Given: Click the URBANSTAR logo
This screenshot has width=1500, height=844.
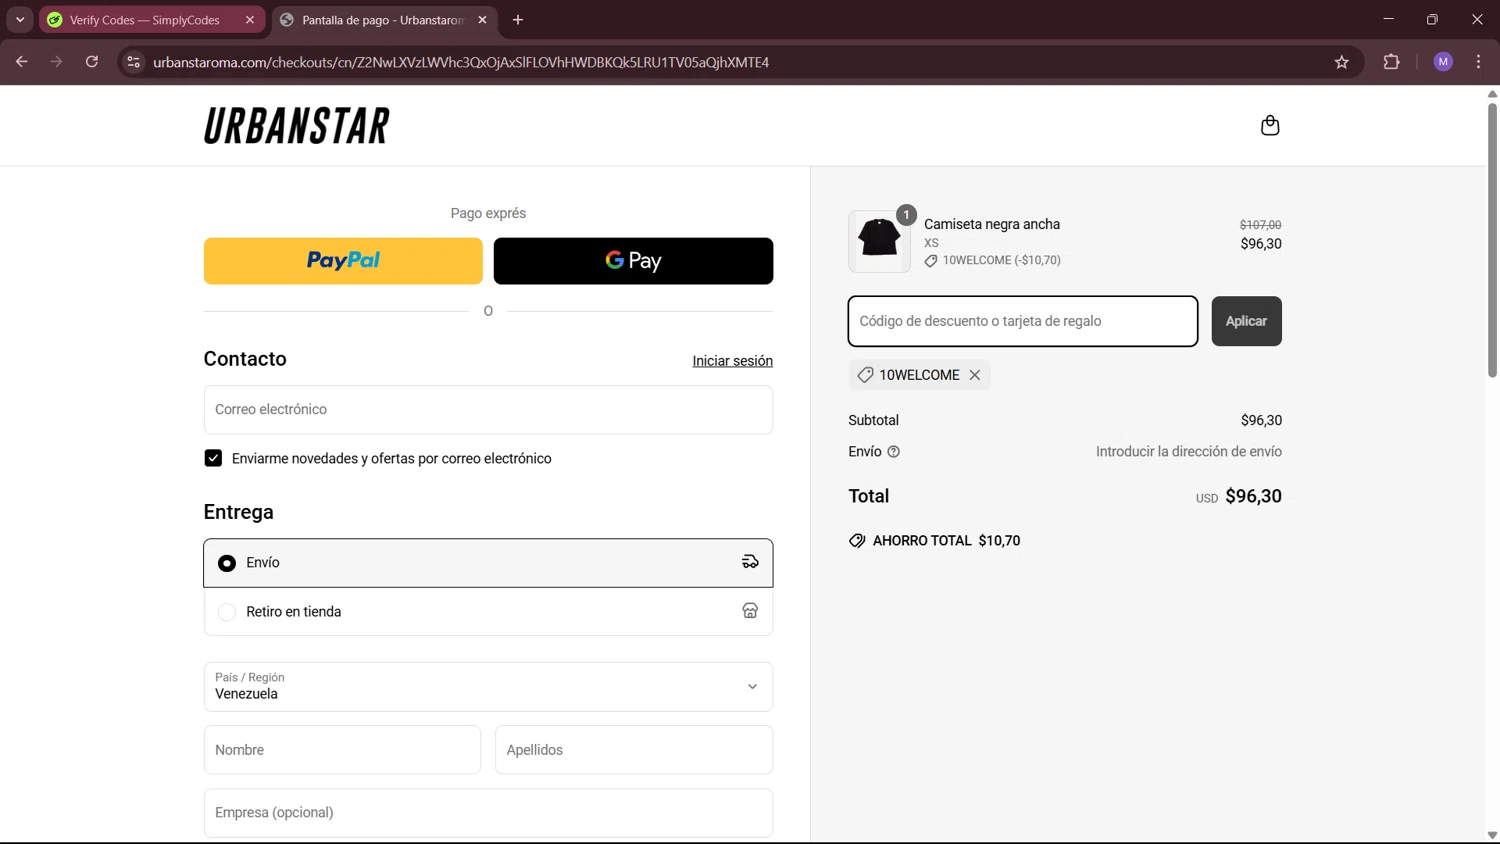Looking at the screenshot, I should pos(297,126).
